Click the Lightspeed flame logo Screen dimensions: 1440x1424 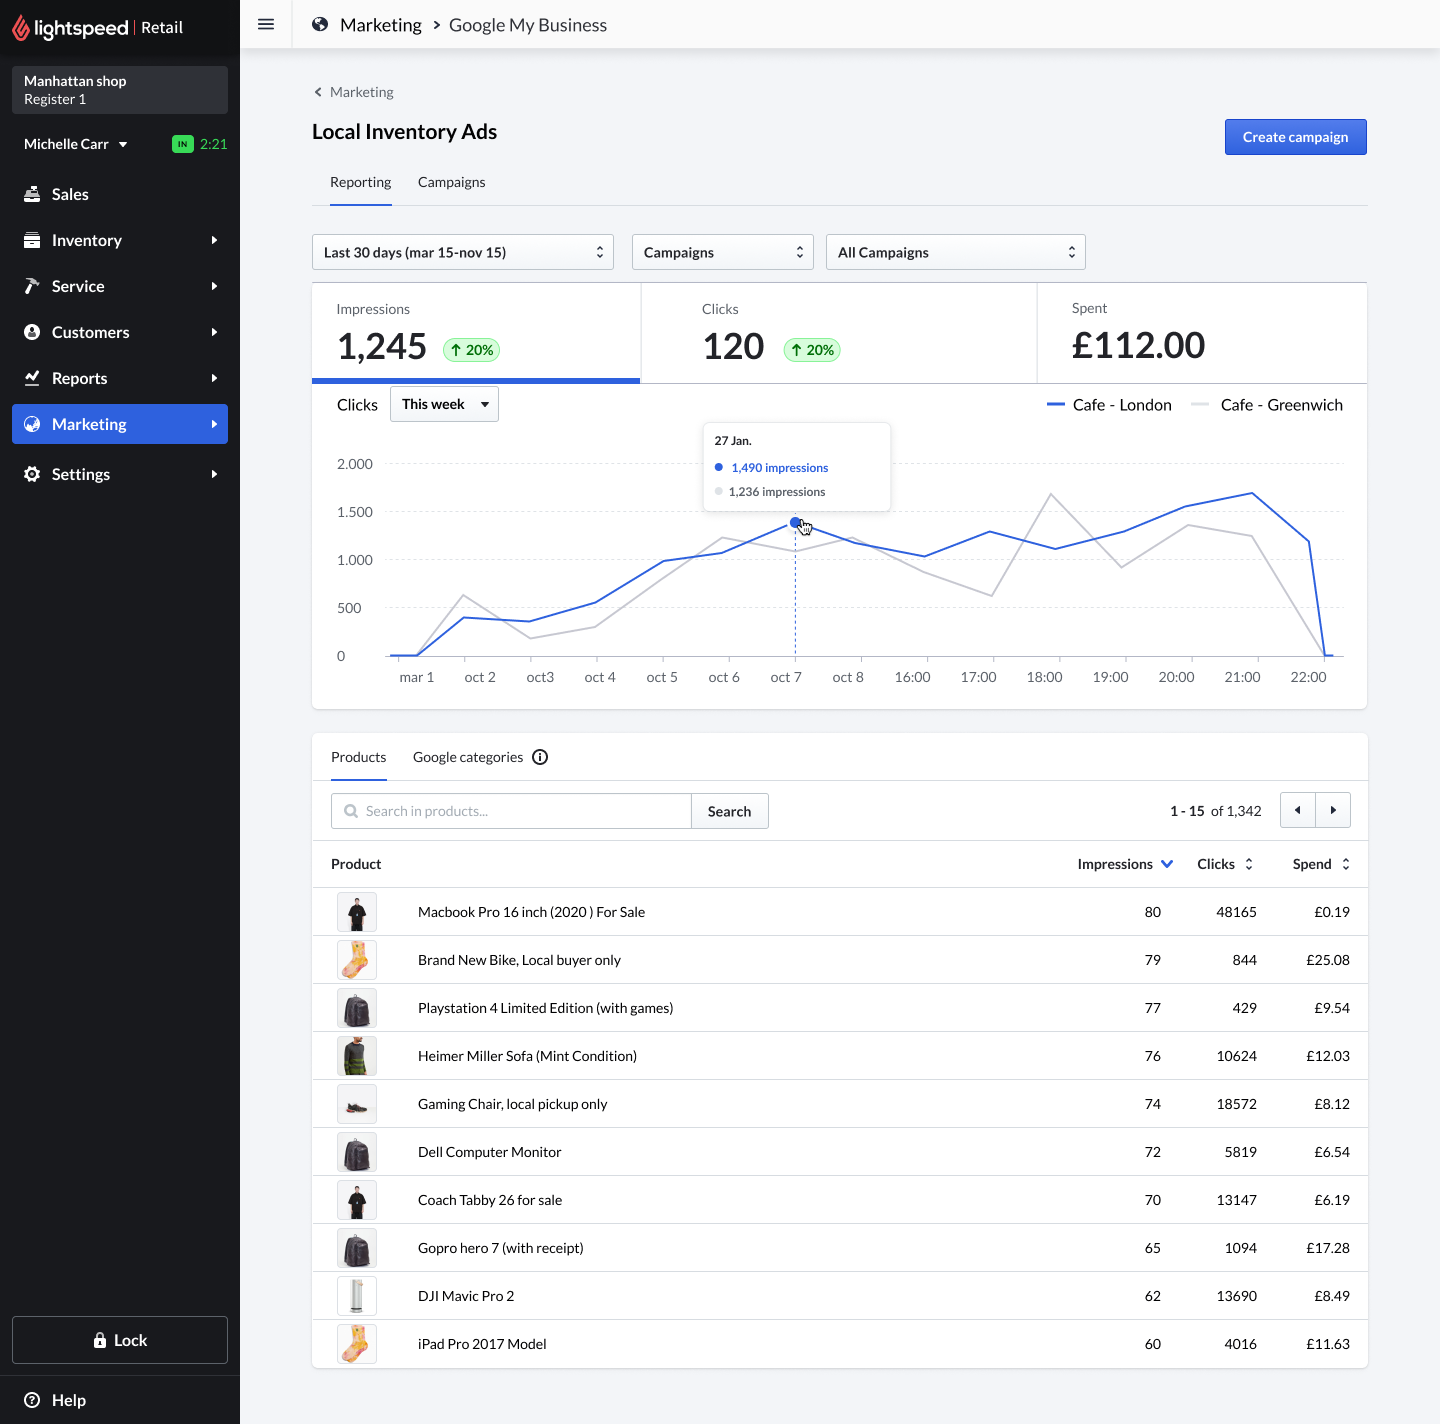click(x=21, y=28)
